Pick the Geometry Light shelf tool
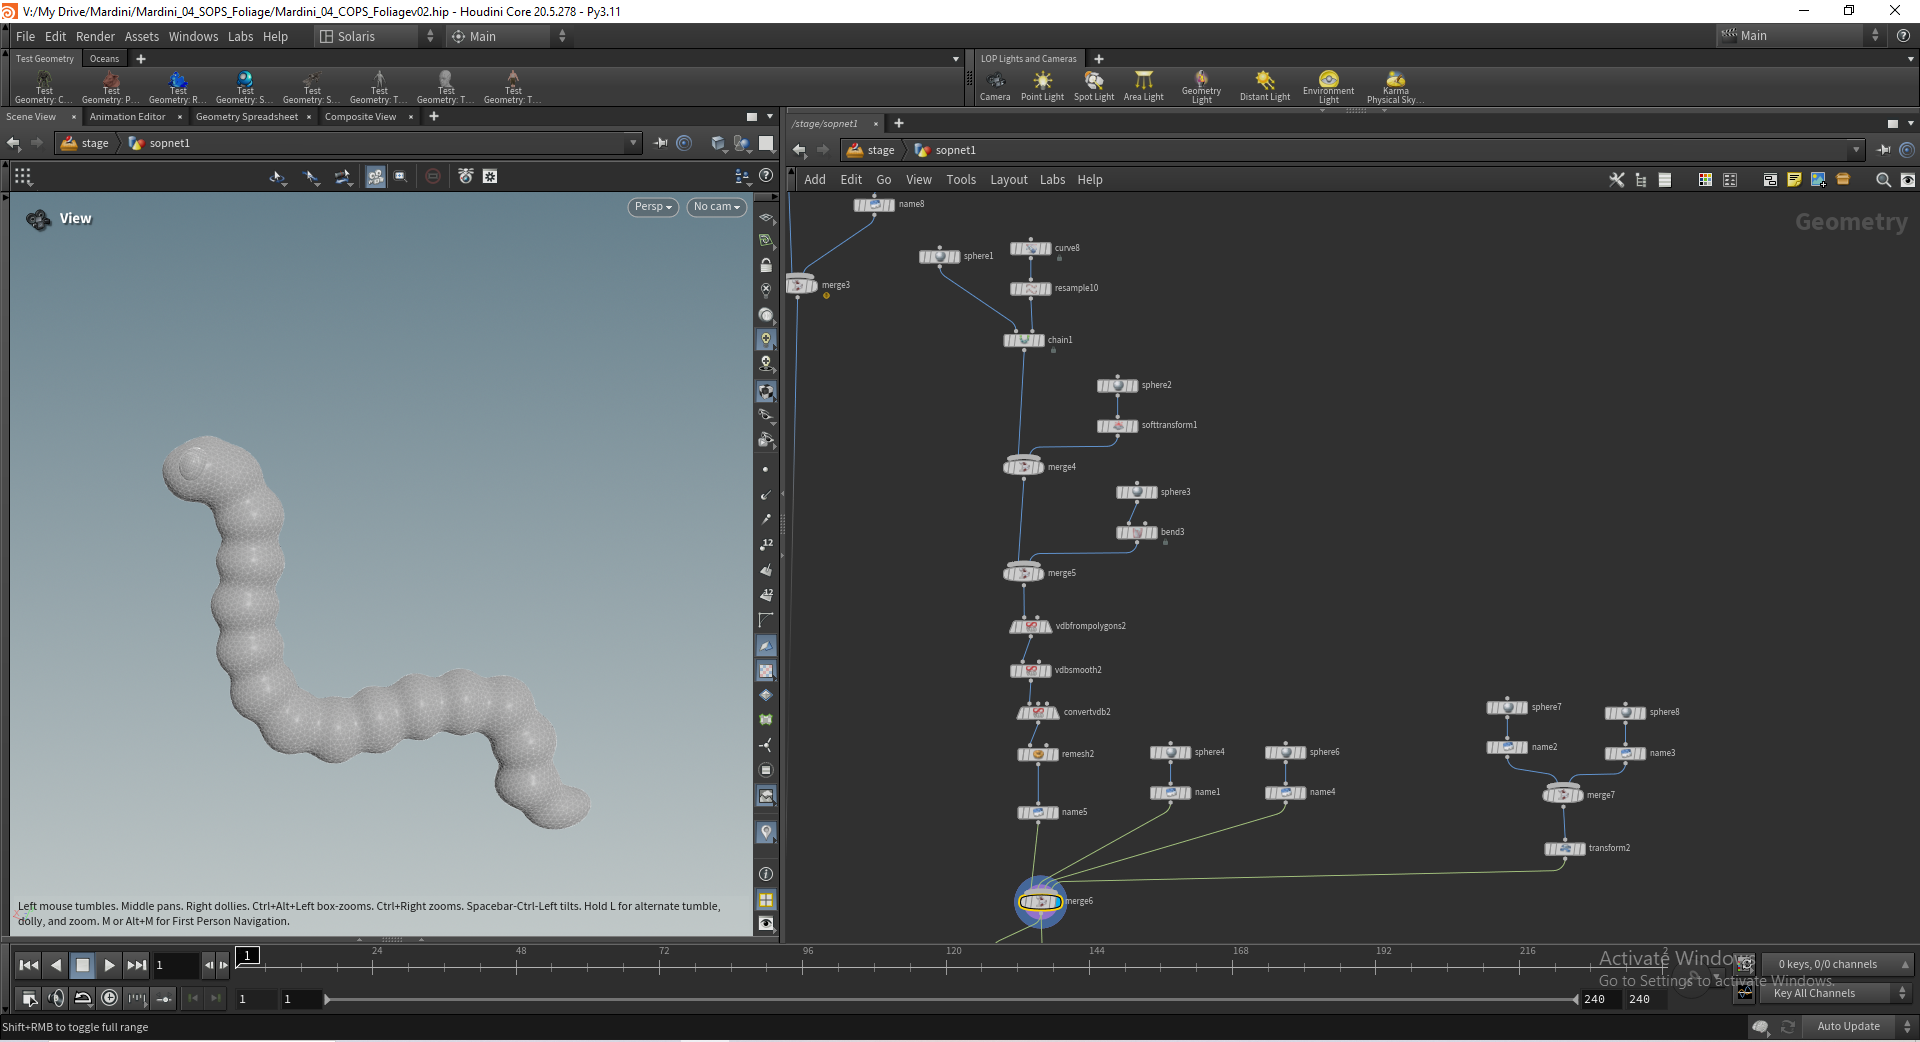 [1201, 87]
